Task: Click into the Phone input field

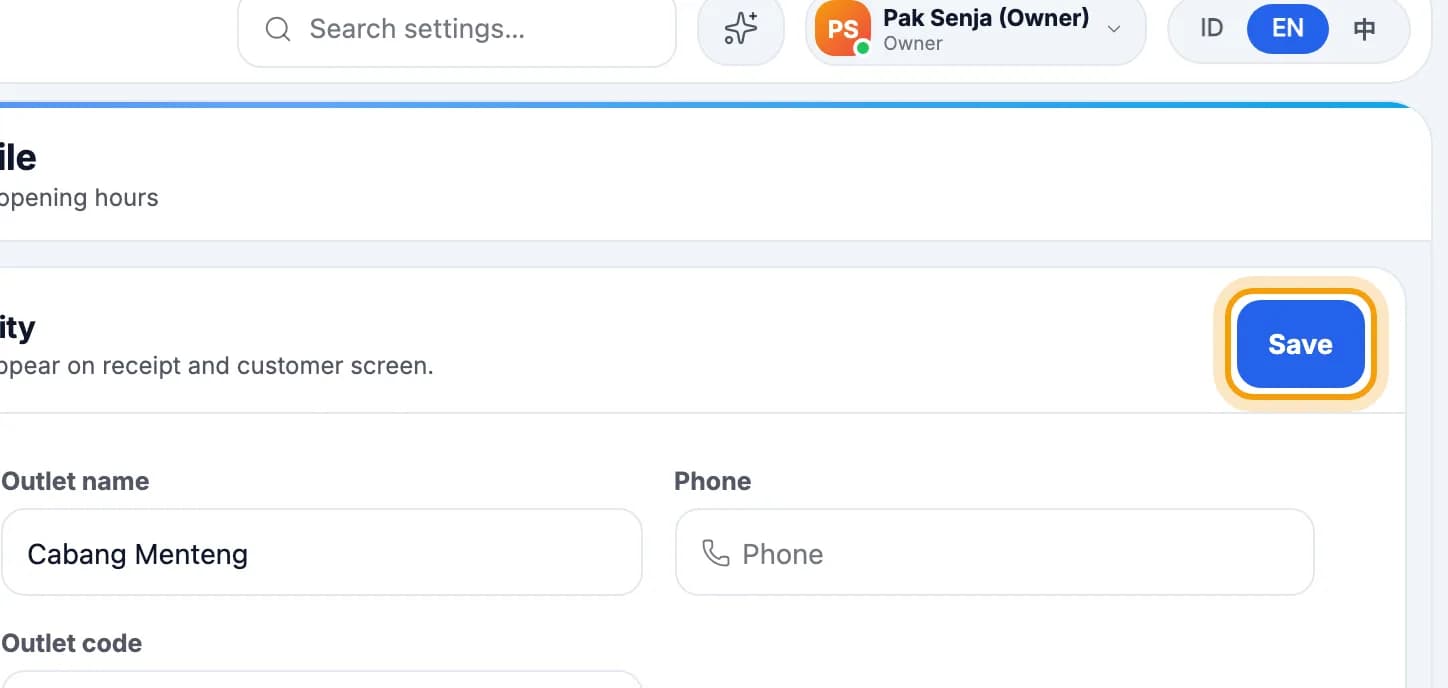Action: coord(995,553)
